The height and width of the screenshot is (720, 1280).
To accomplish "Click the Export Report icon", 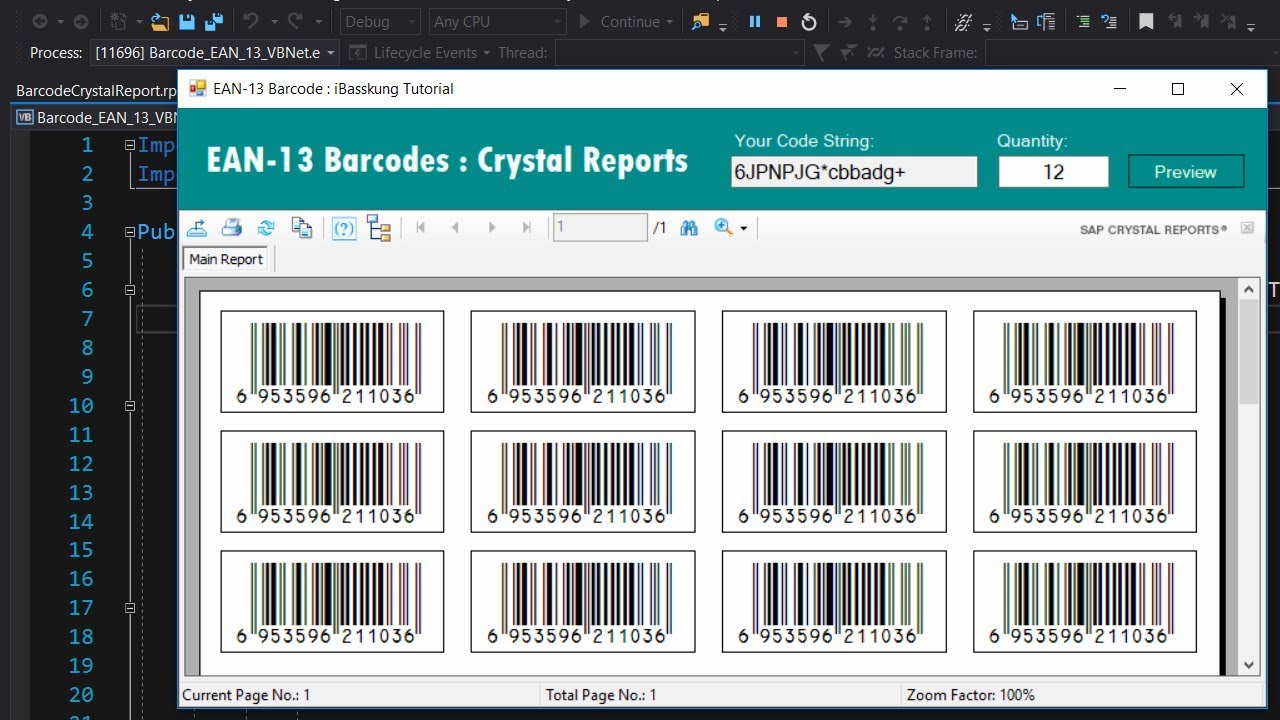I will tap(197, 228).
